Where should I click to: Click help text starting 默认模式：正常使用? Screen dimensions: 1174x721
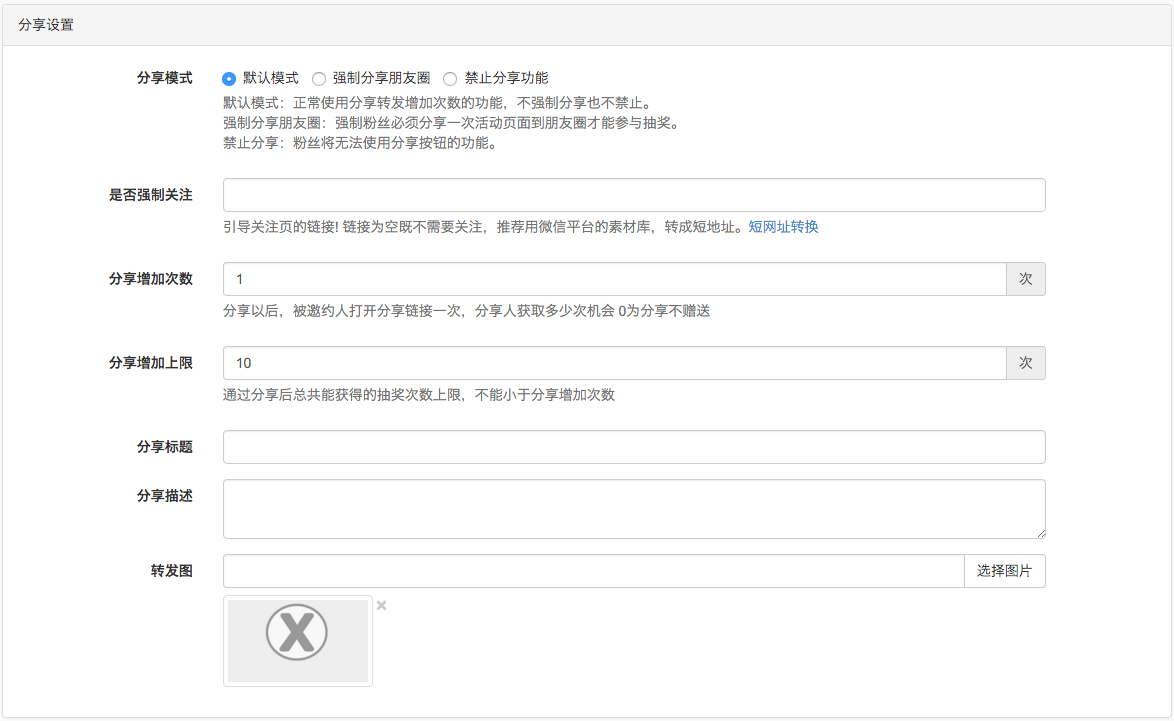pyautogui.click(x=440, y=103)
